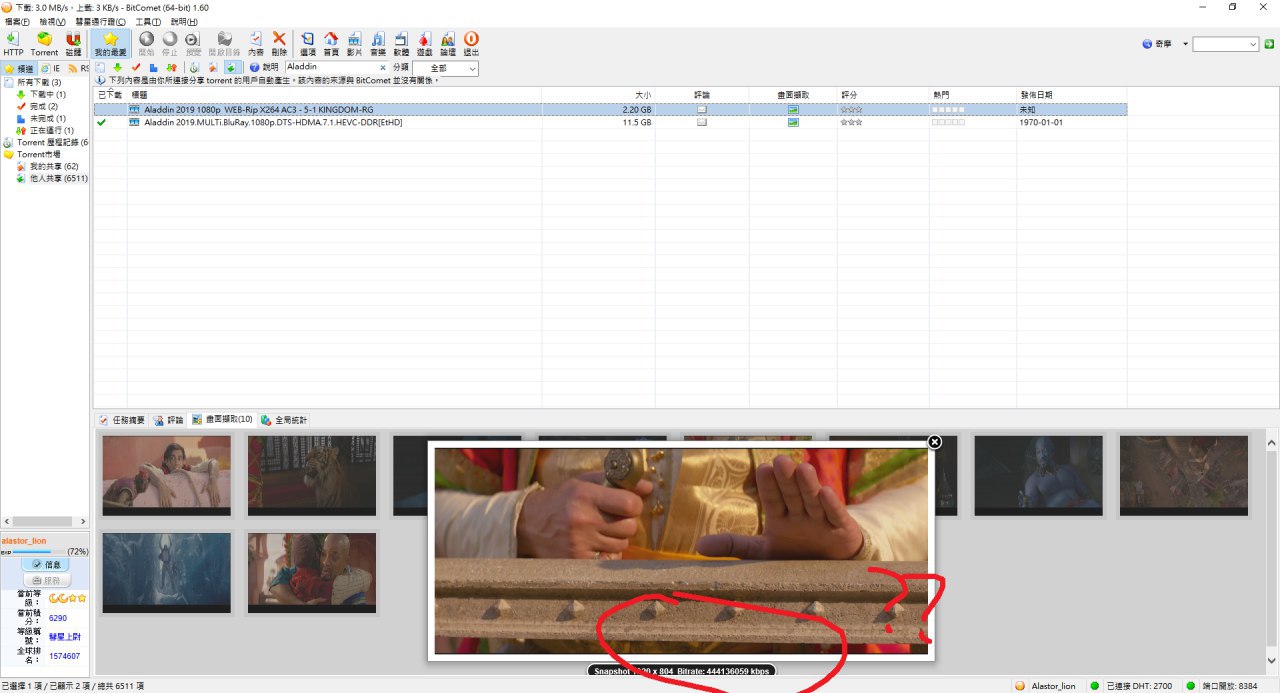The width and height of the screenshot is (1280, 693).
Task: Switch to the 全局統計 tab
Action: (284, 420)
